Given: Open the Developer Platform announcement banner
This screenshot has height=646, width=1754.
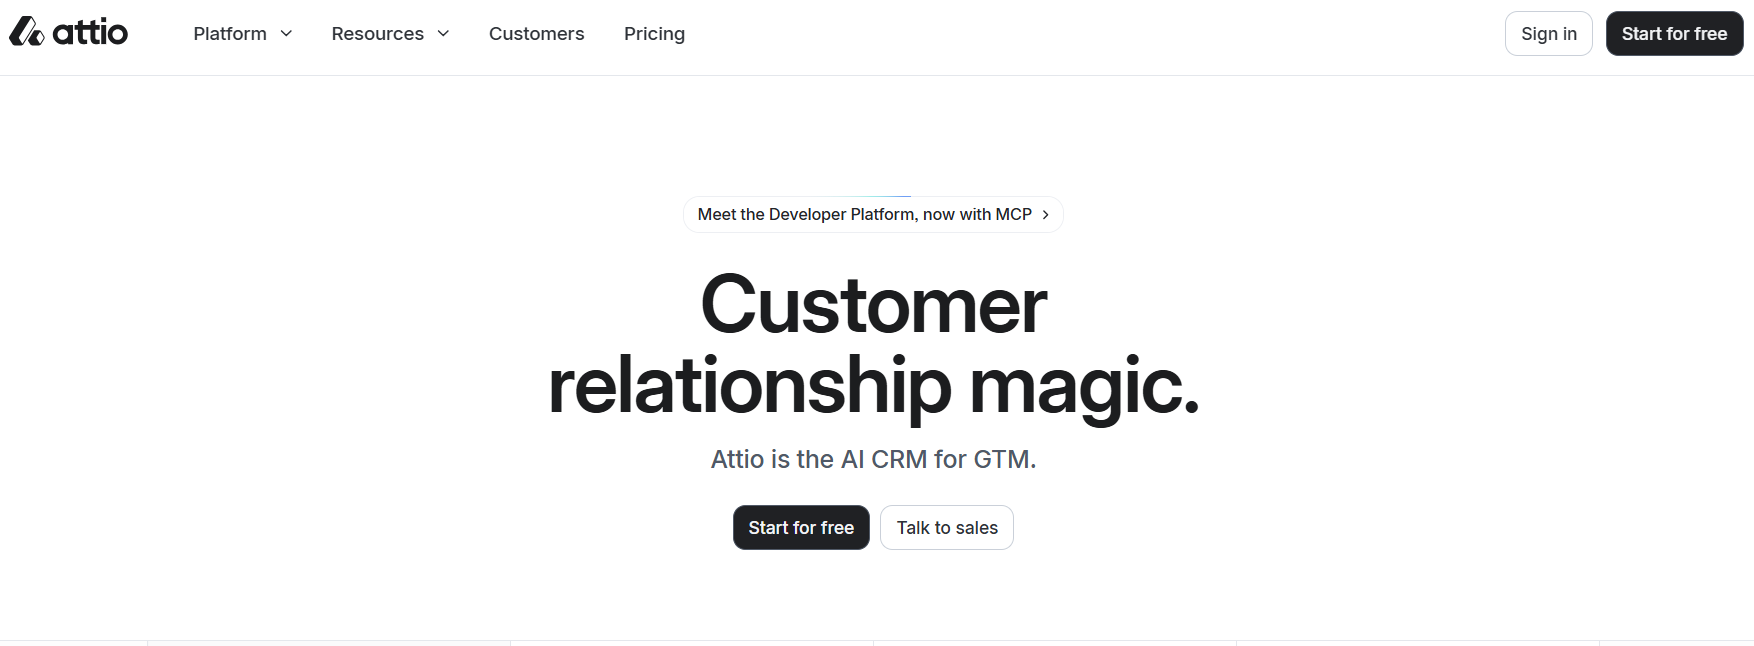Looking at the screenshot, I should (x=873, y=214).
